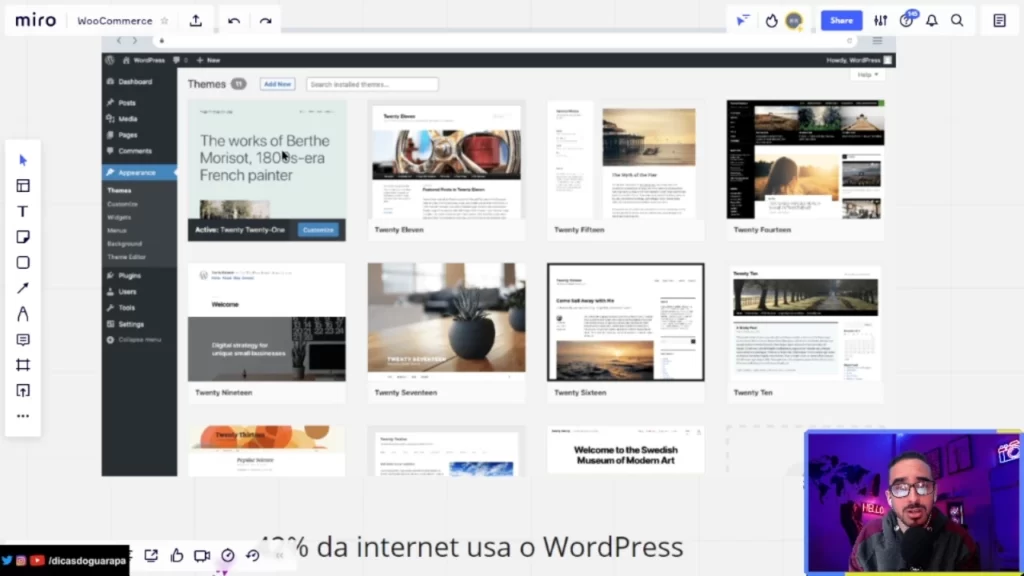Select the cursor tool in Miro toolbar
This screenshot has width=1024, height=576.
23,160
